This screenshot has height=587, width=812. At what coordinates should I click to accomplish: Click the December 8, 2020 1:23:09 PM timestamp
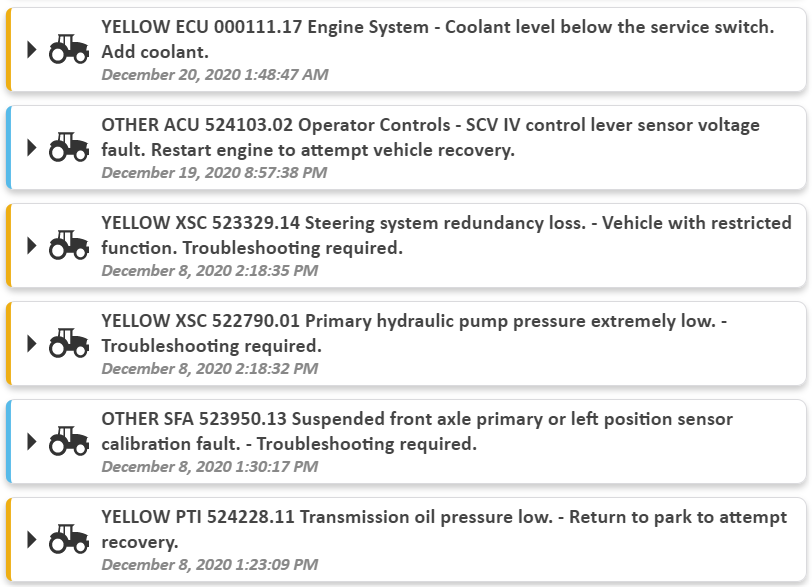[210, 564]
